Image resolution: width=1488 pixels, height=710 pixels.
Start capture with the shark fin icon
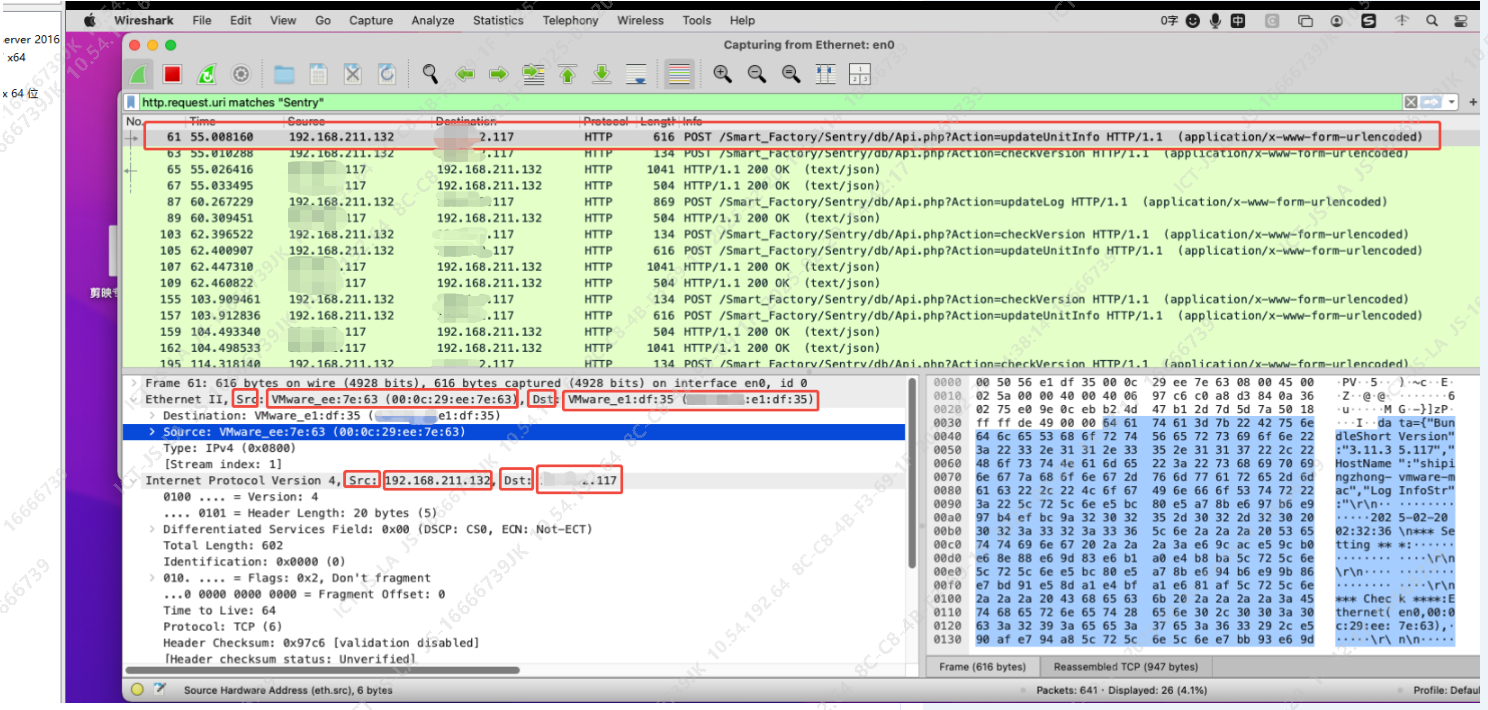(138, 74)
